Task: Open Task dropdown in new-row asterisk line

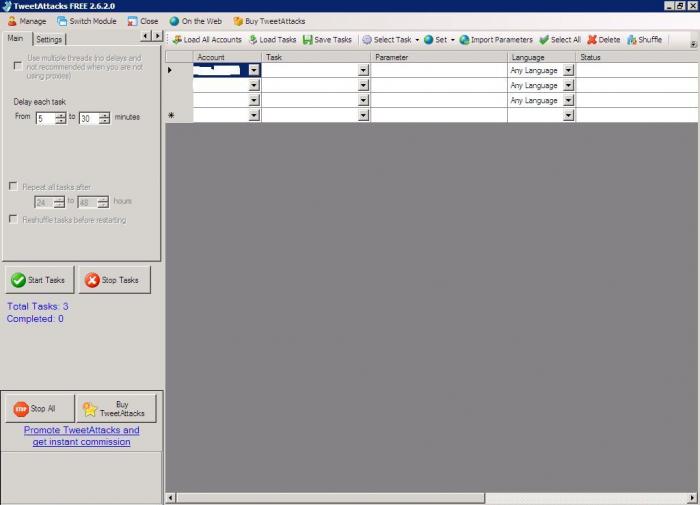Action: (363, 115)
